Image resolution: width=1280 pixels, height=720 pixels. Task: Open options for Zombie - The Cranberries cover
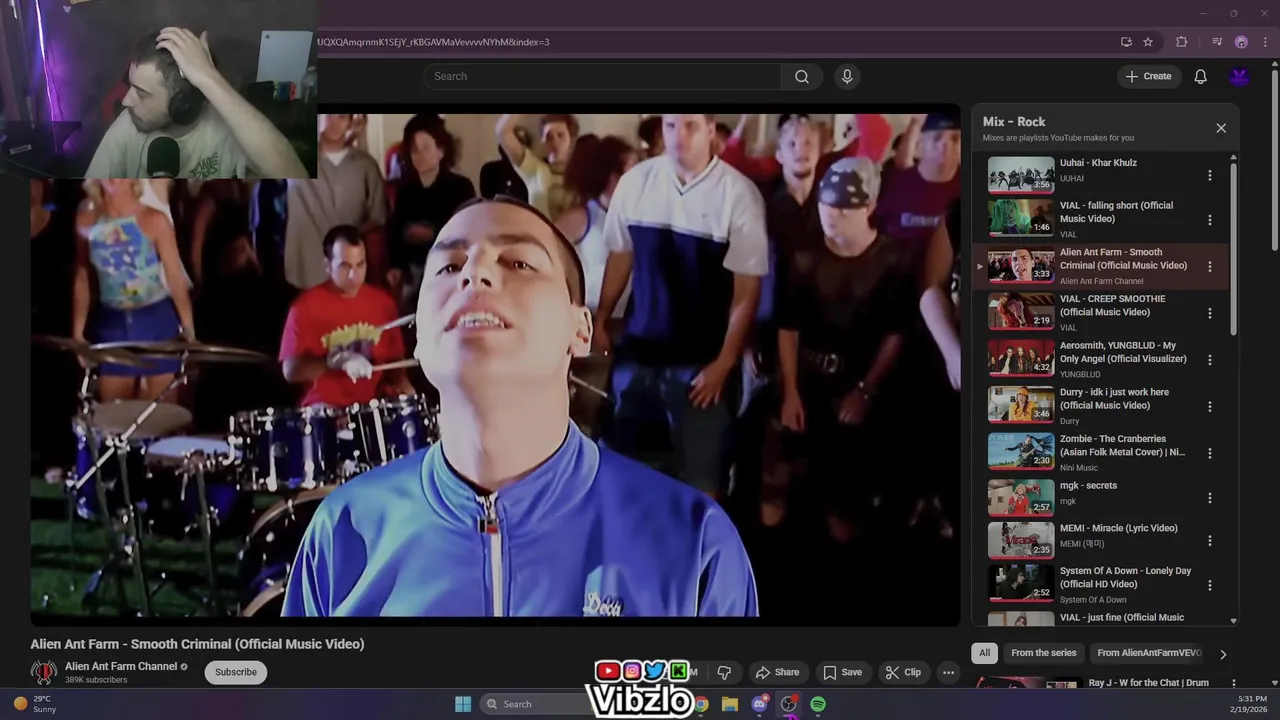coord(1209,453)
